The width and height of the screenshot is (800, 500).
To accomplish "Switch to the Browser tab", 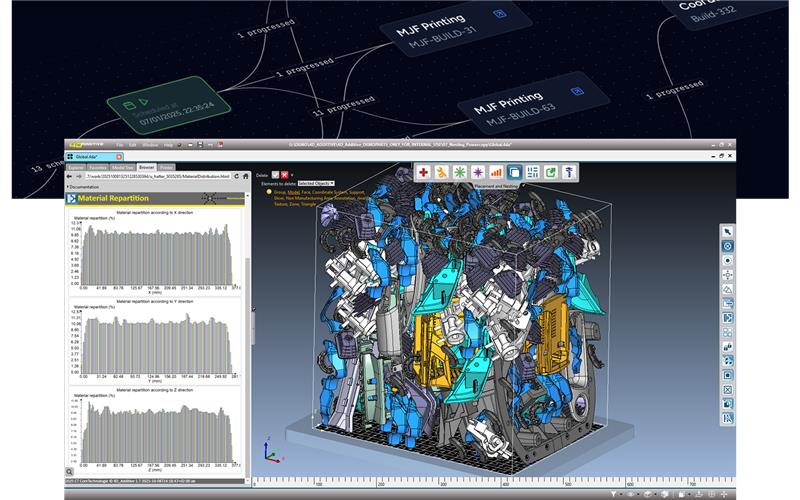I will coord(146,167).
